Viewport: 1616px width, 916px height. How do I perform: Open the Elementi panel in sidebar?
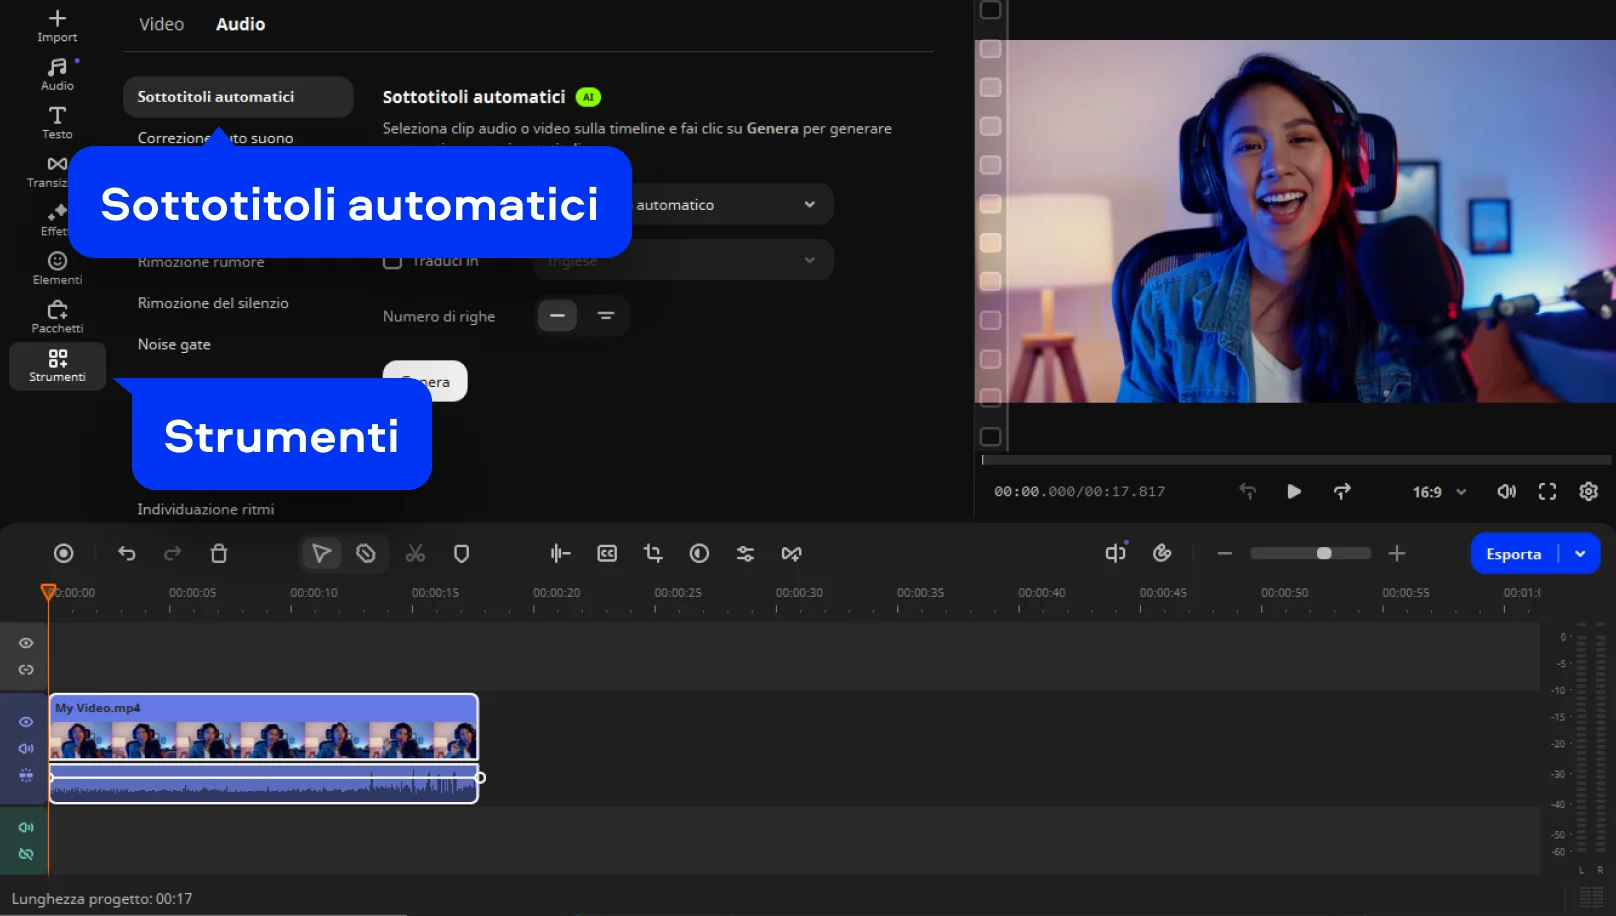(x=57, y=268)
